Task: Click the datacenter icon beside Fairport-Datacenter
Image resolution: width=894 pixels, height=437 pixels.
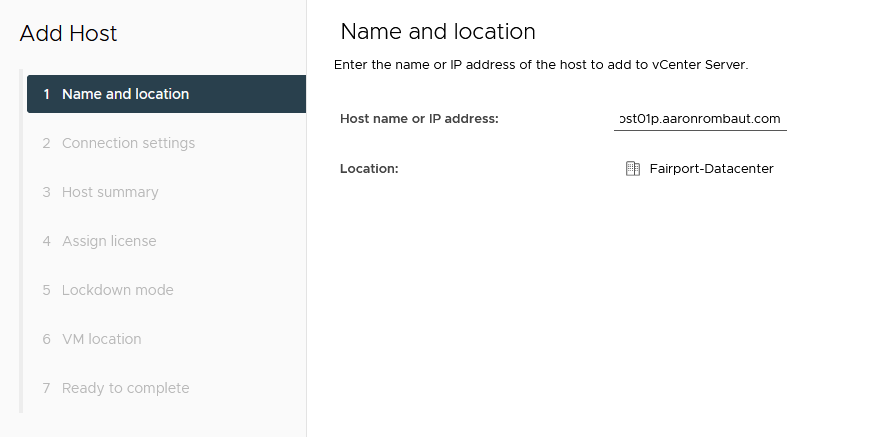Action: click(x=632, y=169)
